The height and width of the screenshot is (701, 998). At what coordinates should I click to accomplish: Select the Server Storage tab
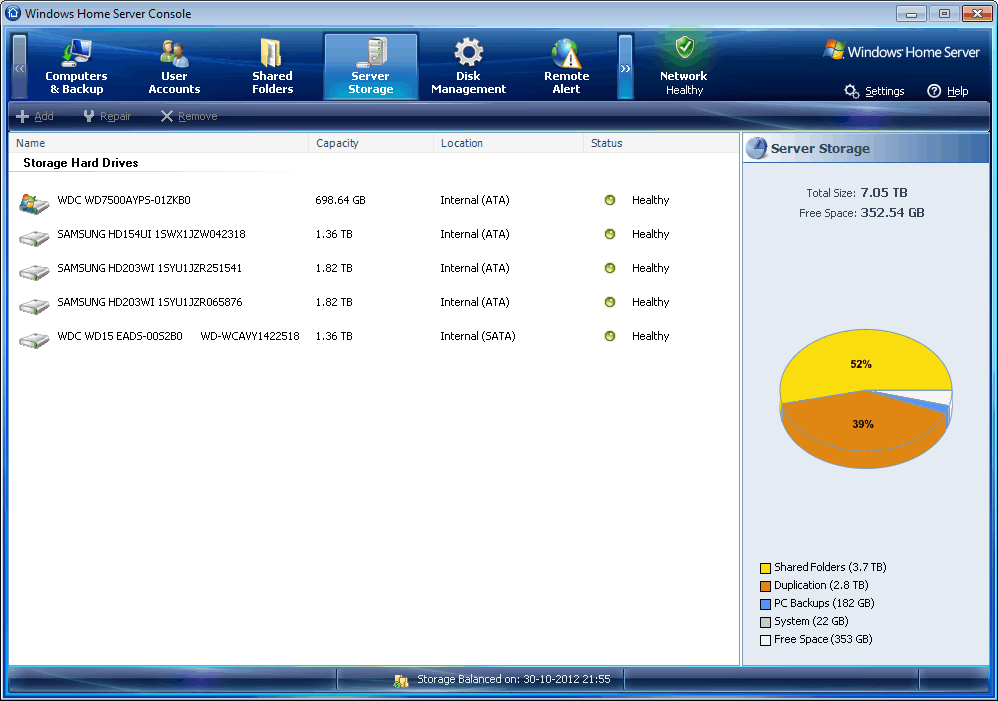point(370,66)
